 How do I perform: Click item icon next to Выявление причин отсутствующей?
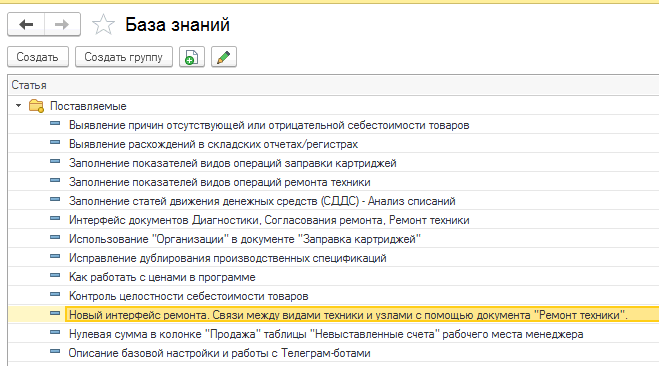pyautogui.click(x=55, y=123)
